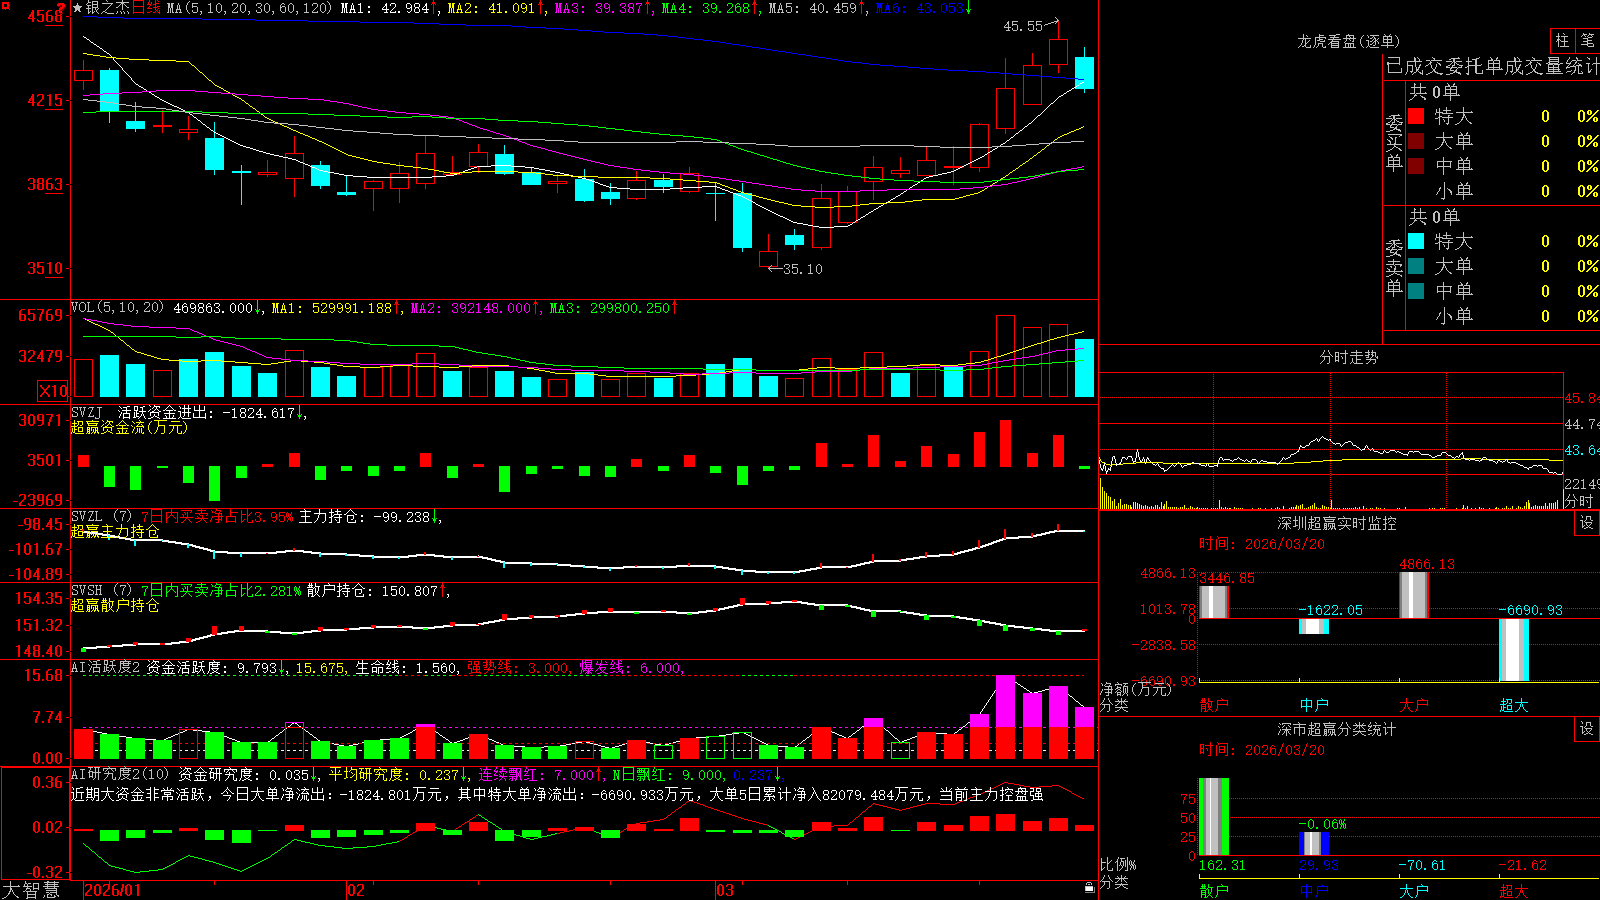Click the SVZL (7) indicator label
1600x900 pixels.
point(102,517)
